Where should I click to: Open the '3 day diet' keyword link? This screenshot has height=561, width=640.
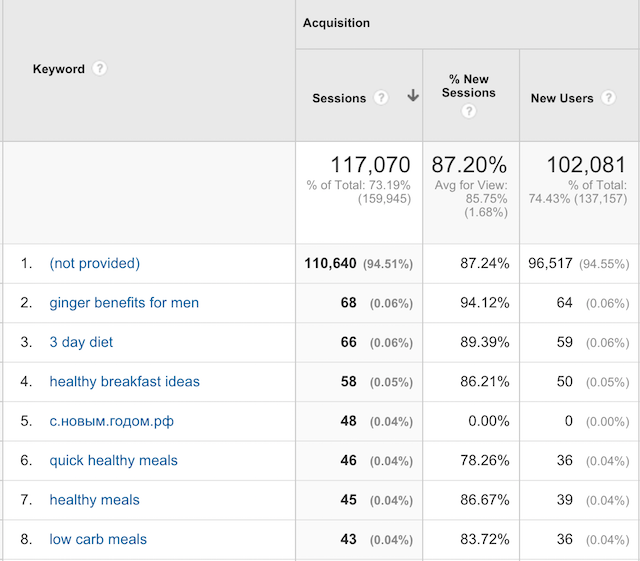81,342
